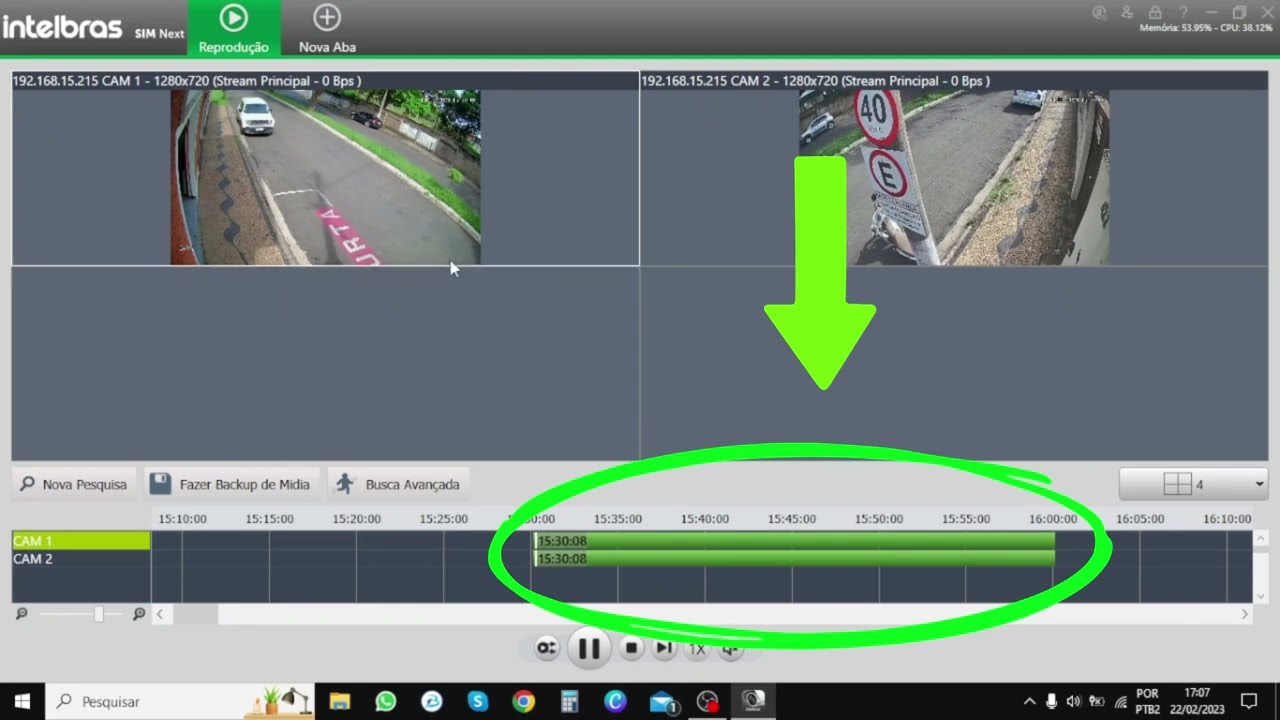
Task: Click timeline scroll left arrow
Action: (160, 614)
